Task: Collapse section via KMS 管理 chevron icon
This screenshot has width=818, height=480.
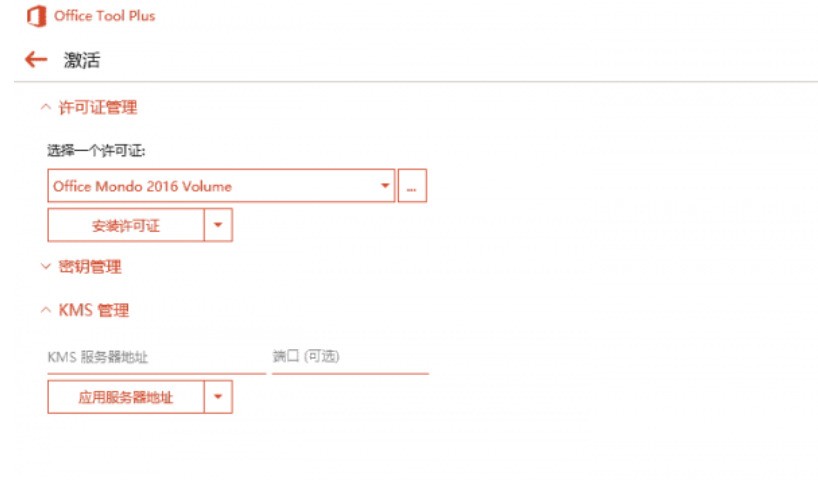Action: pos(46,310)
